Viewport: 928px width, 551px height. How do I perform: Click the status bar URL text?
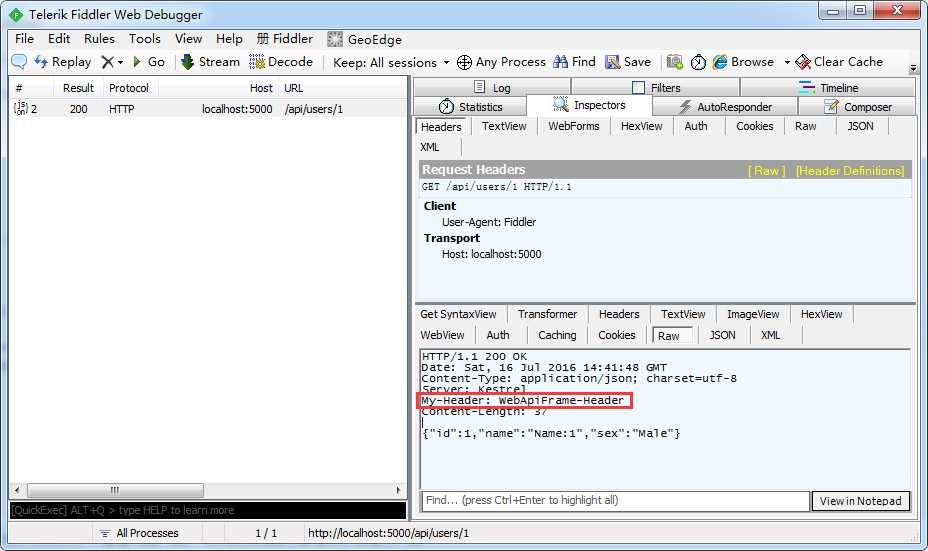tap(388, 533)
